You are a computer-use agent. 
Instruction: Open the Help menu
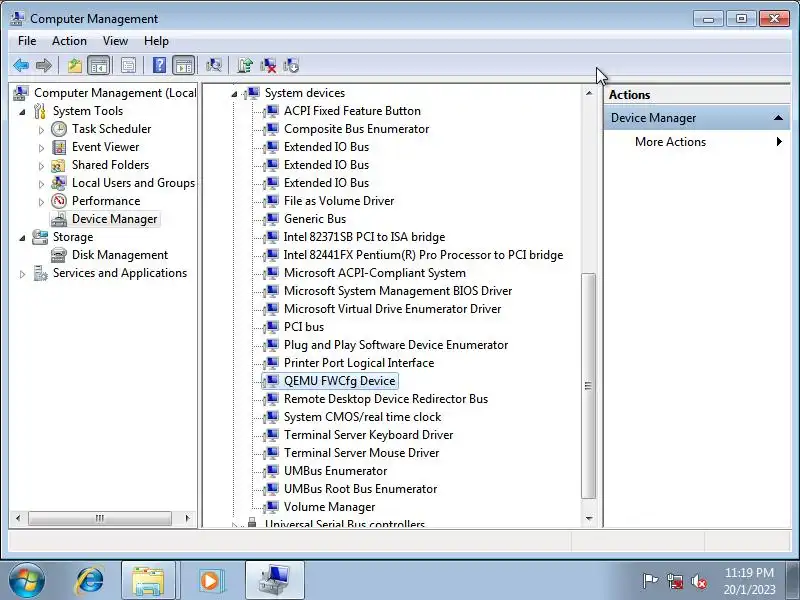(x=156, y=41)
